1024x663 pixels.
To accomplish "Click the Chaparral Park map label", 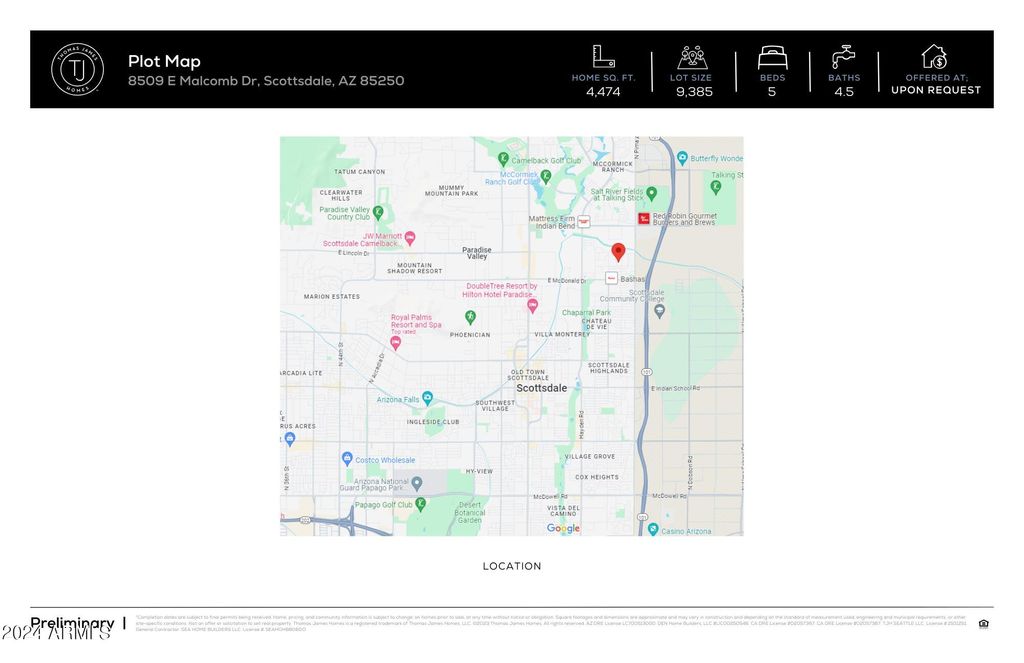I will 586,313.
